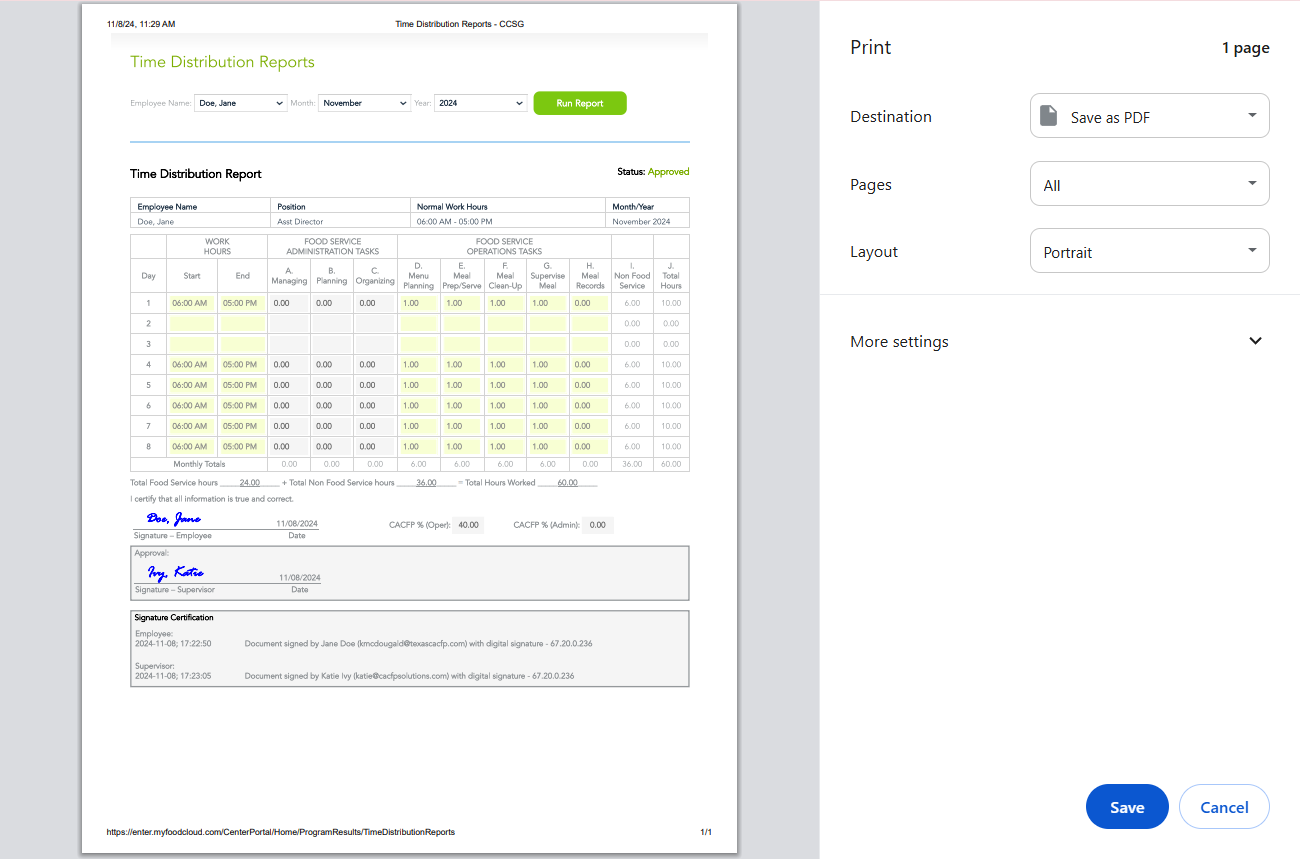Click the Time Distribution Reports green heading
The width and height of the screenshot is (1300, 859).
point(222,62)
